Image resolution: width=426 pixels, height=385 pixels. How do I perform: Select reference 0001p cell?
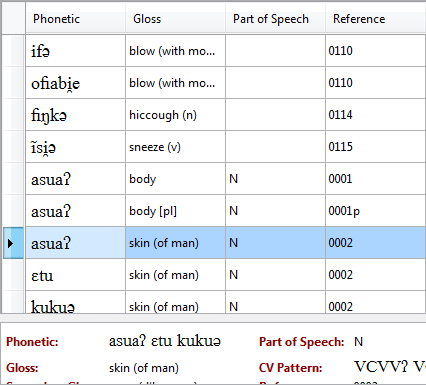tap(376, 211)
